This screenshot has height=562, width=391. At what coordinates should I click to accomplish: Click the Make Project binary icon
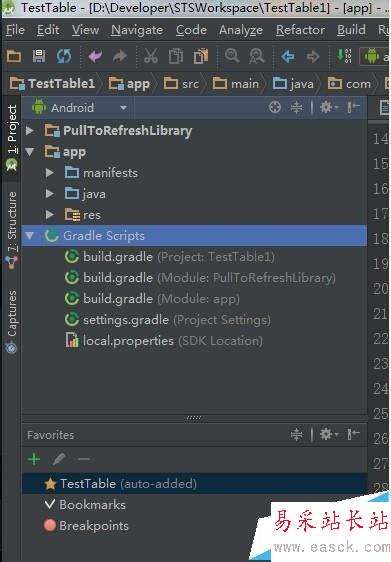tap(344, 56)
